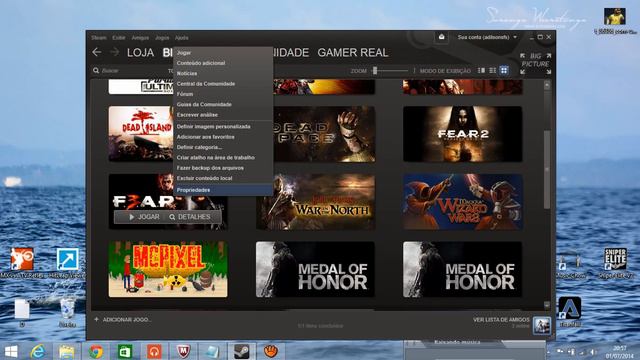Select Central da Comunidade entry
Viewport: 640px width, 360px height.
click(223, 84)
